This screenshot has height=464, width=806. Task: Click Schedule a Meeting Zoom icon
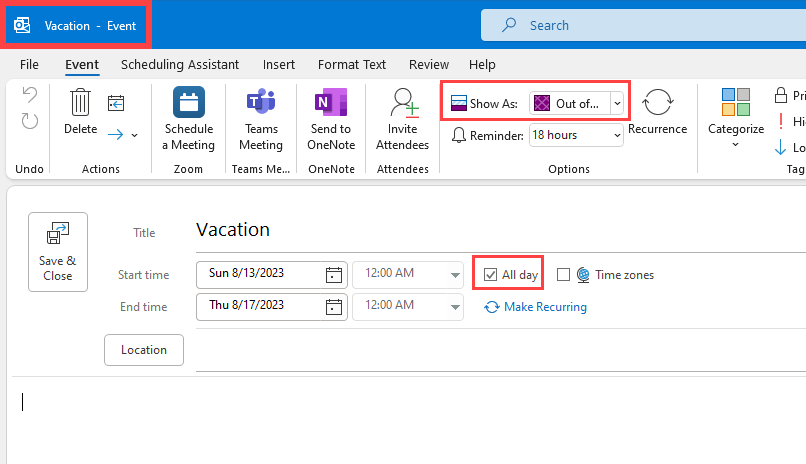coord(189,102)
